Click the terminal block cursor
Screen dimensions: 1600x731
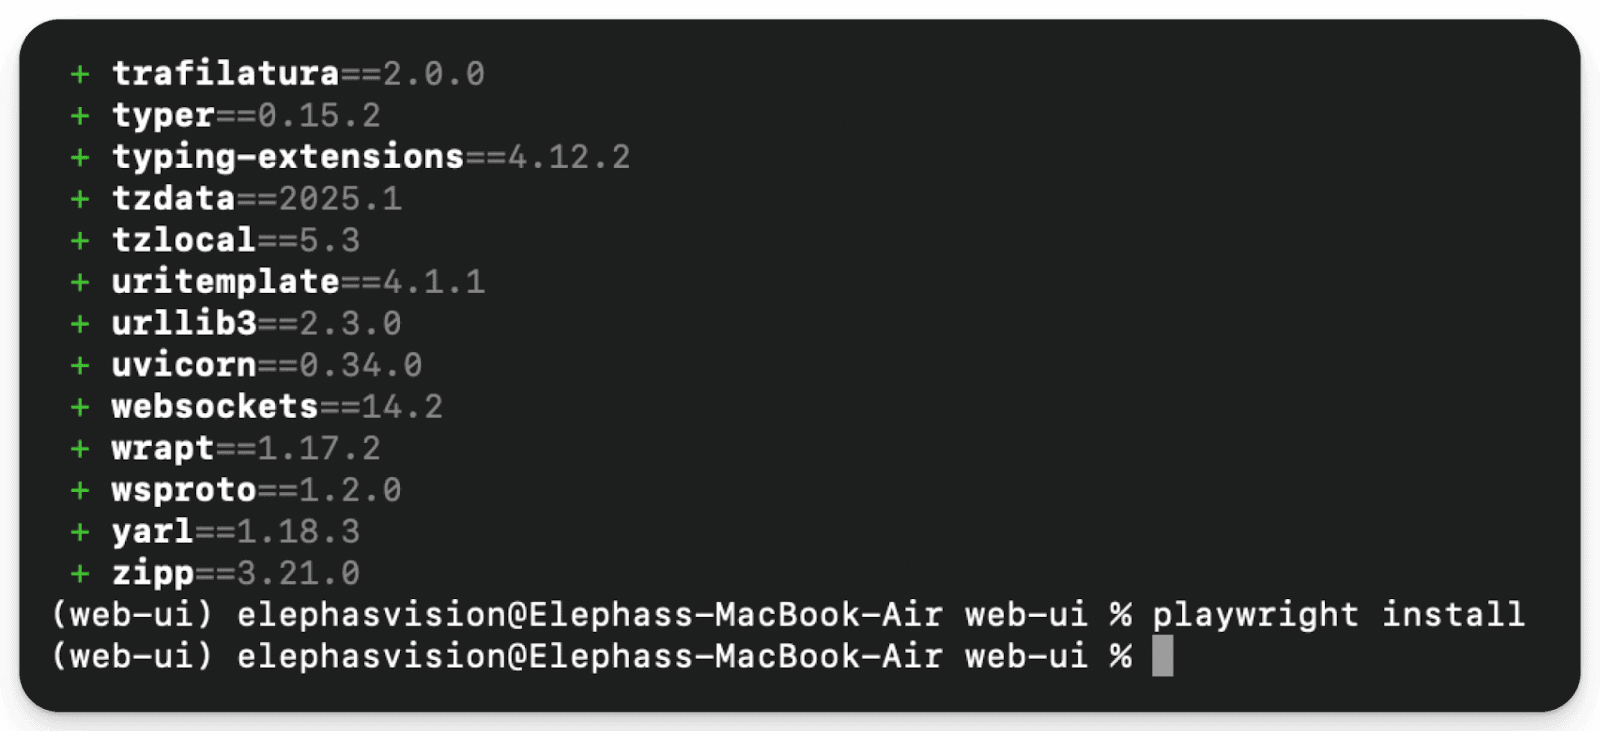point(1162,657)
